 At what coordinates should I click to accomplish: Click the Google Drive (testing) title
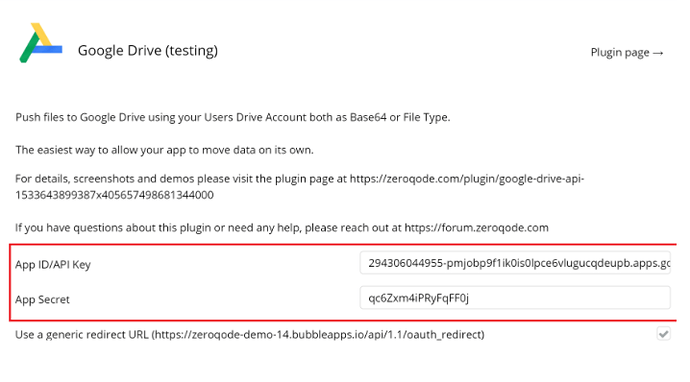click(x=148, y=51)
